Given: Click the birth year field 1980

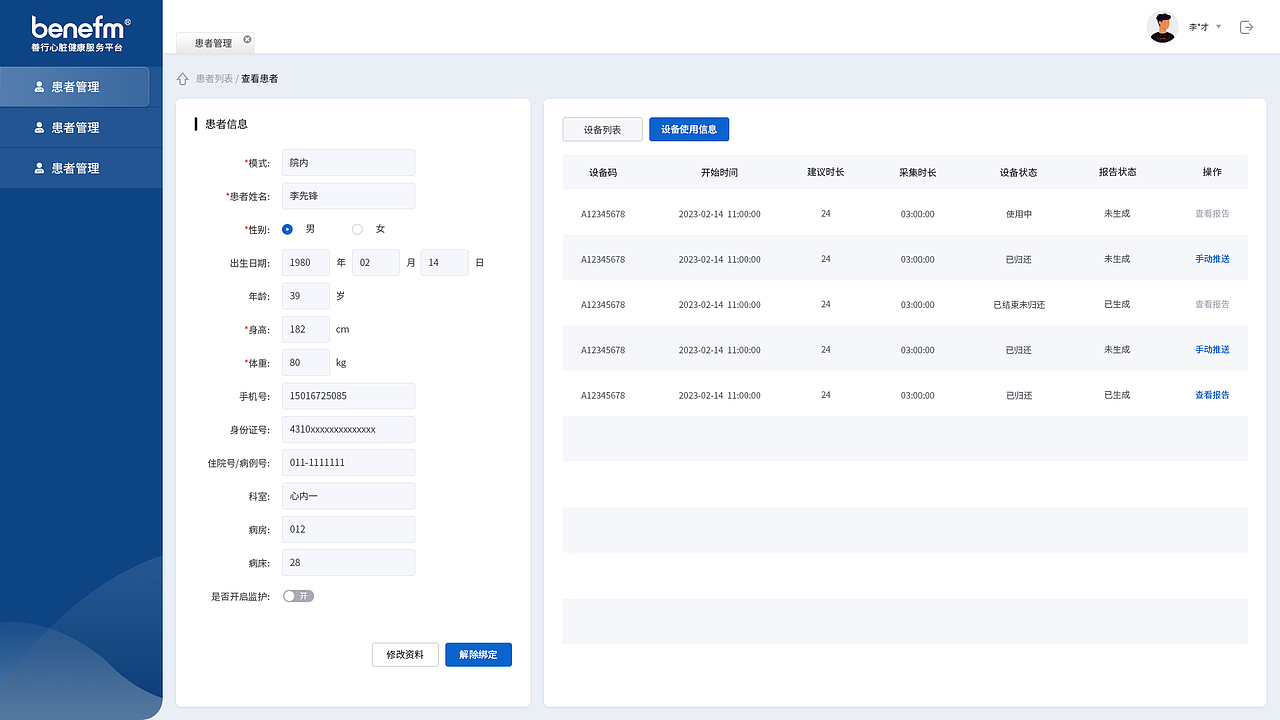Looking at the screenshot, I should click(306, 263).
